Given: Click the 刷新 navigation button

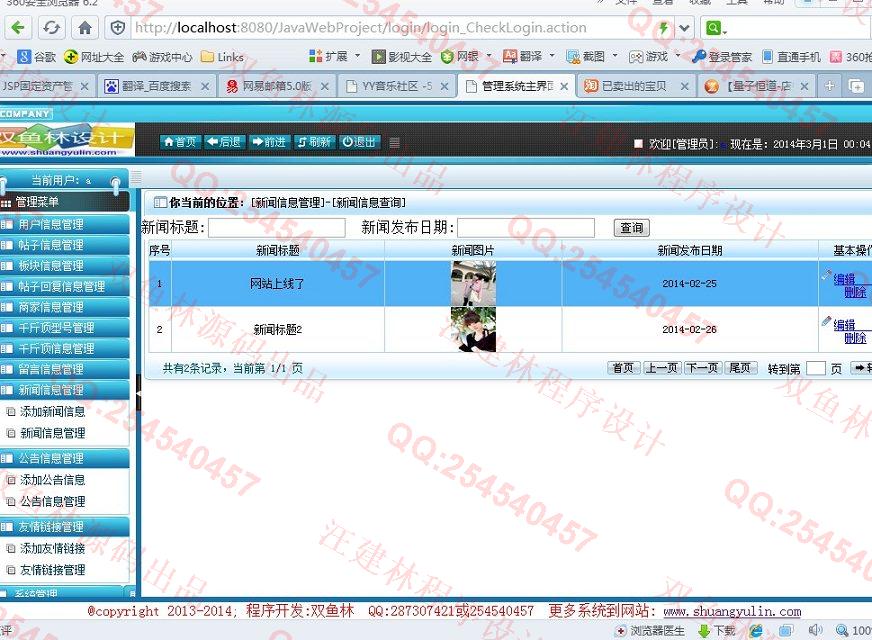Looking at the screenshot, I should tap(314, 142).
